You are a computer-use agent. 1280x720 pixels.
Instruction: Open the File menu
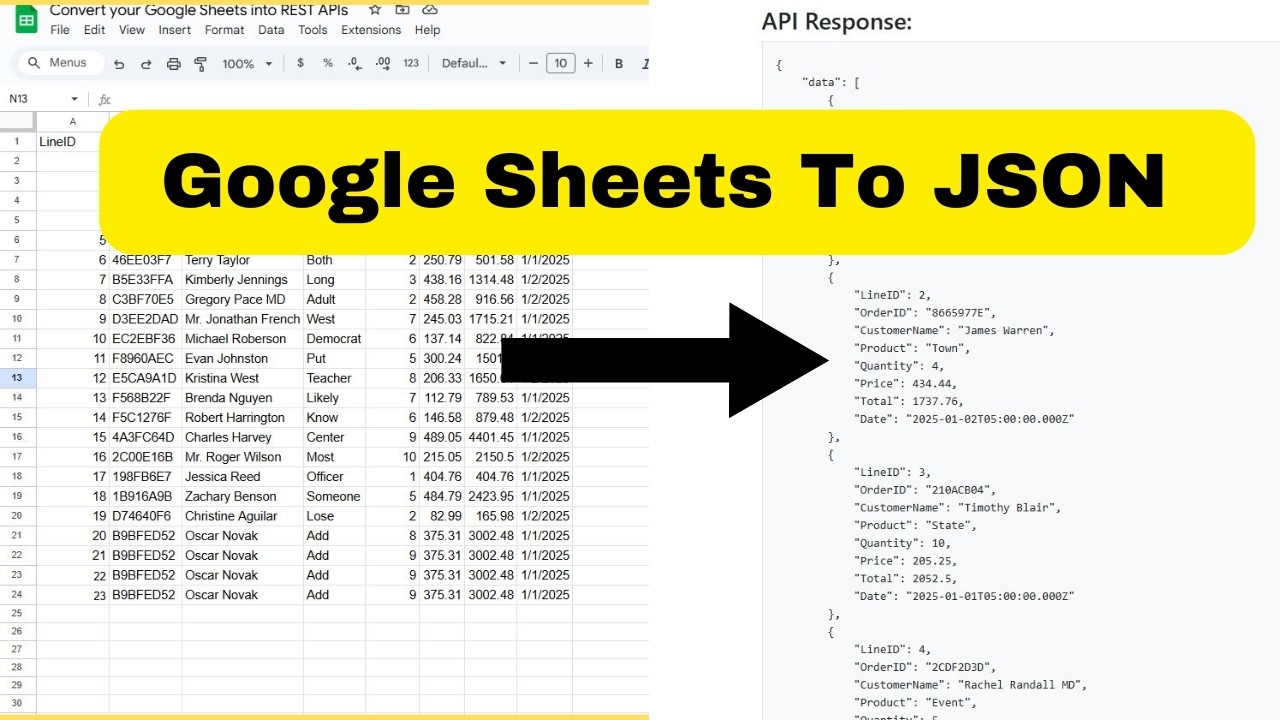pos(60,30)
